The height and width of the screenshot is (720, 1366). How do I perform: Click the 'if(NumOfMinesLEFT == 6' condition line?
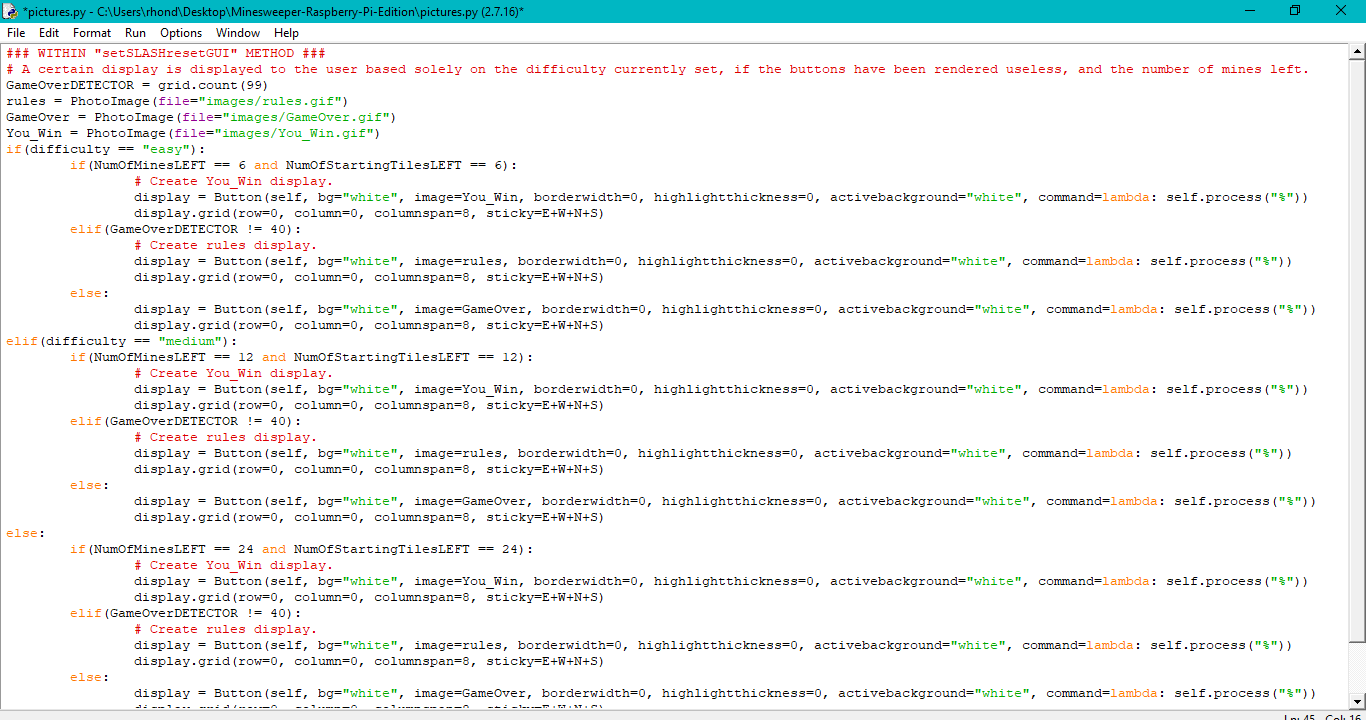(294, 165)
